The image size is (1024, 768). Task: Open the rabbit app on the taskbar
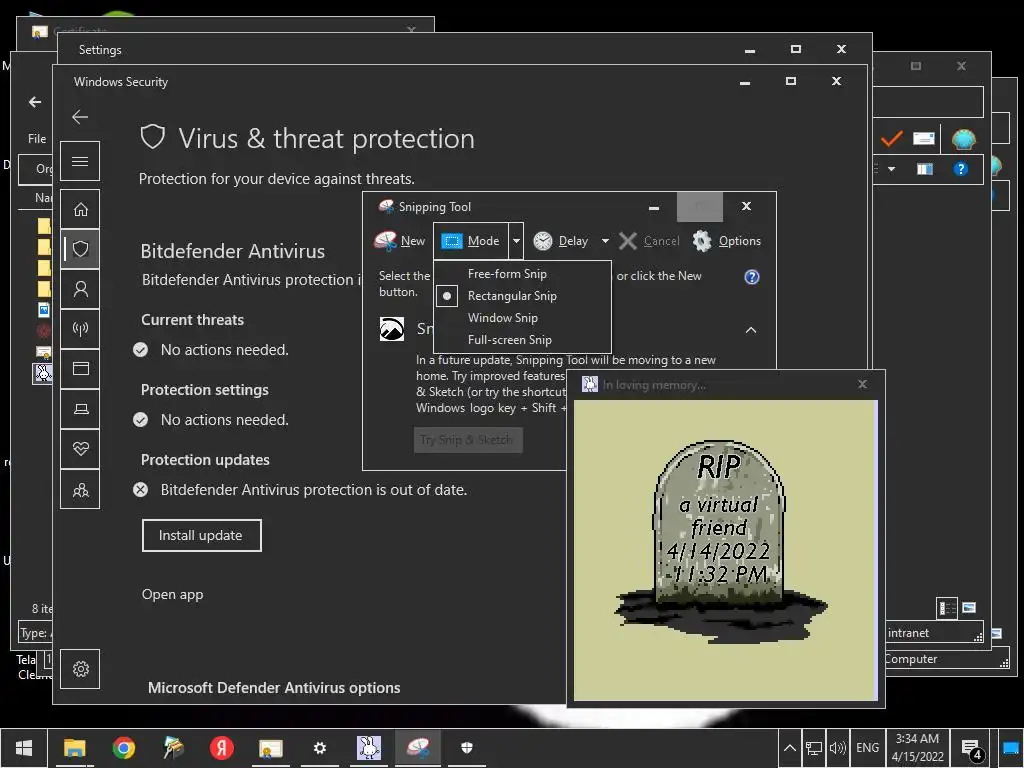pos(368,748)
